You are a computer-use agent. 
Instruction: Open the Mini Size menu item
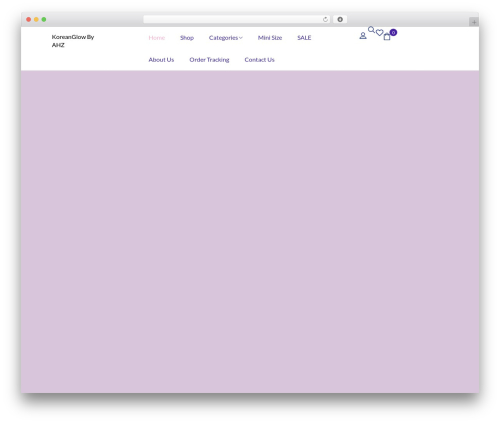(270, 38)
